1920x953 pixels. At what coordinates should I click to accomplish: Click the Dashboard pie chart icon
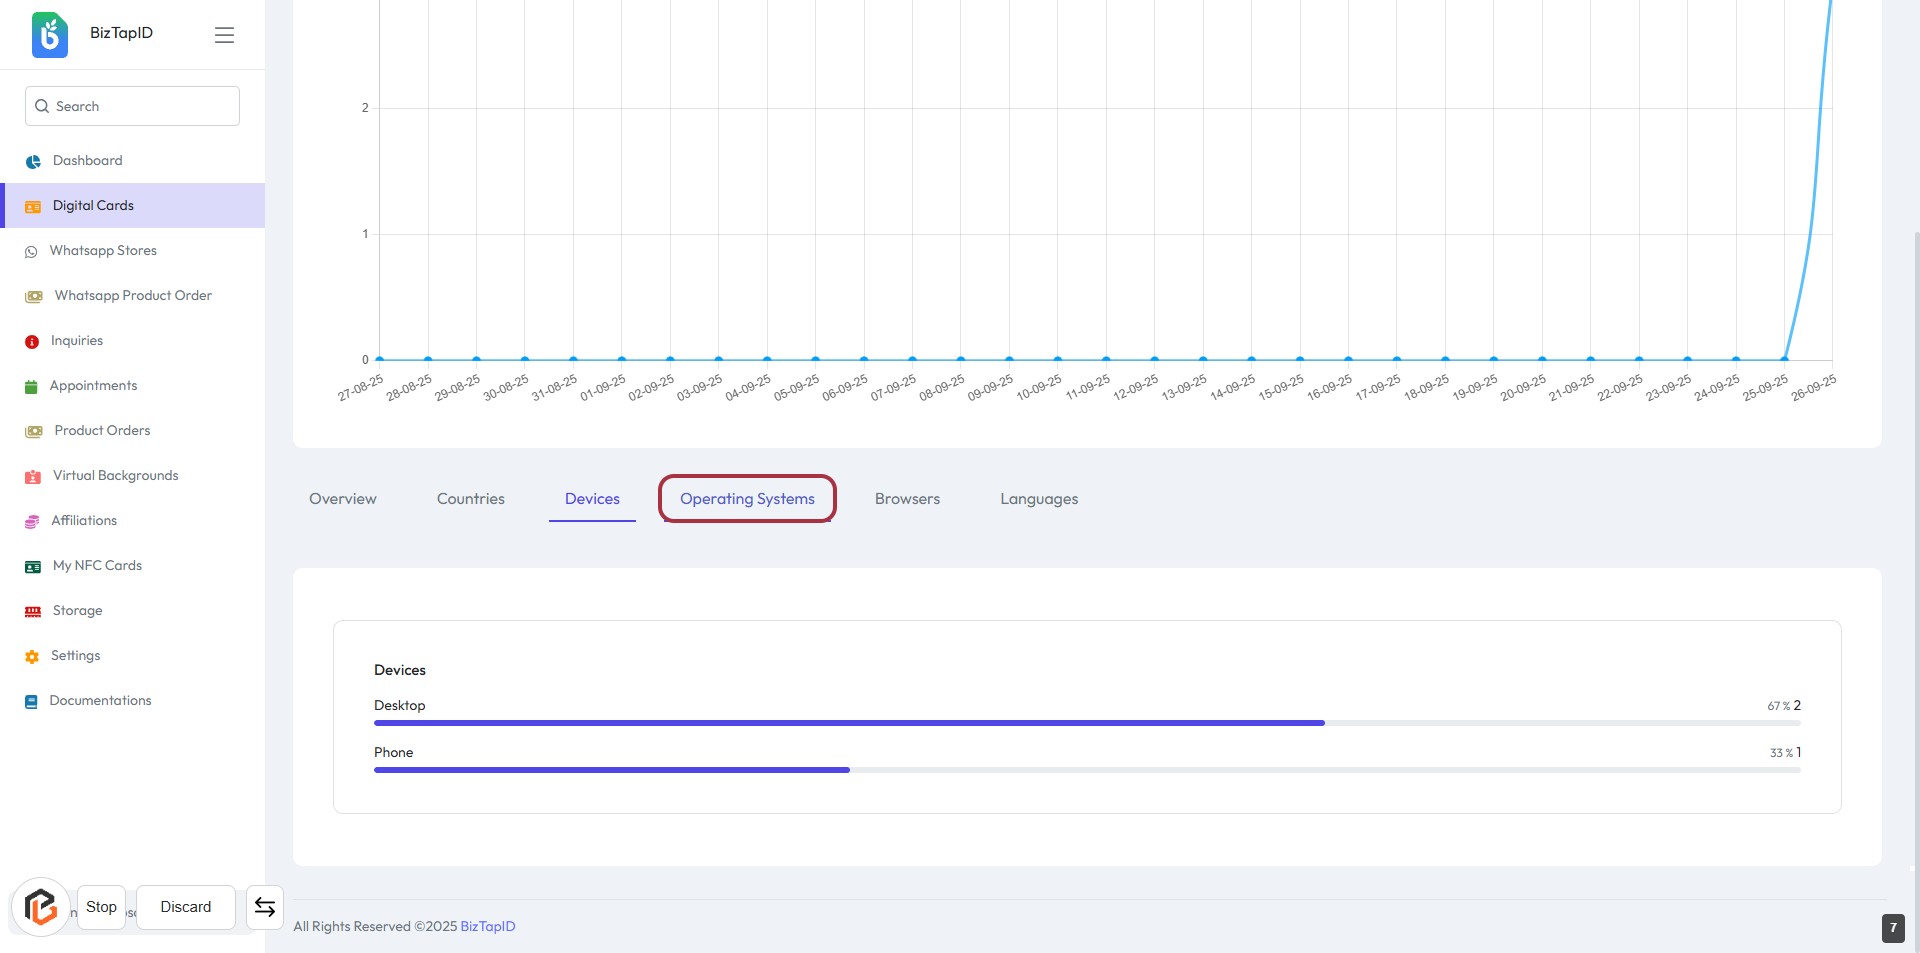click(x=33, y=162)
